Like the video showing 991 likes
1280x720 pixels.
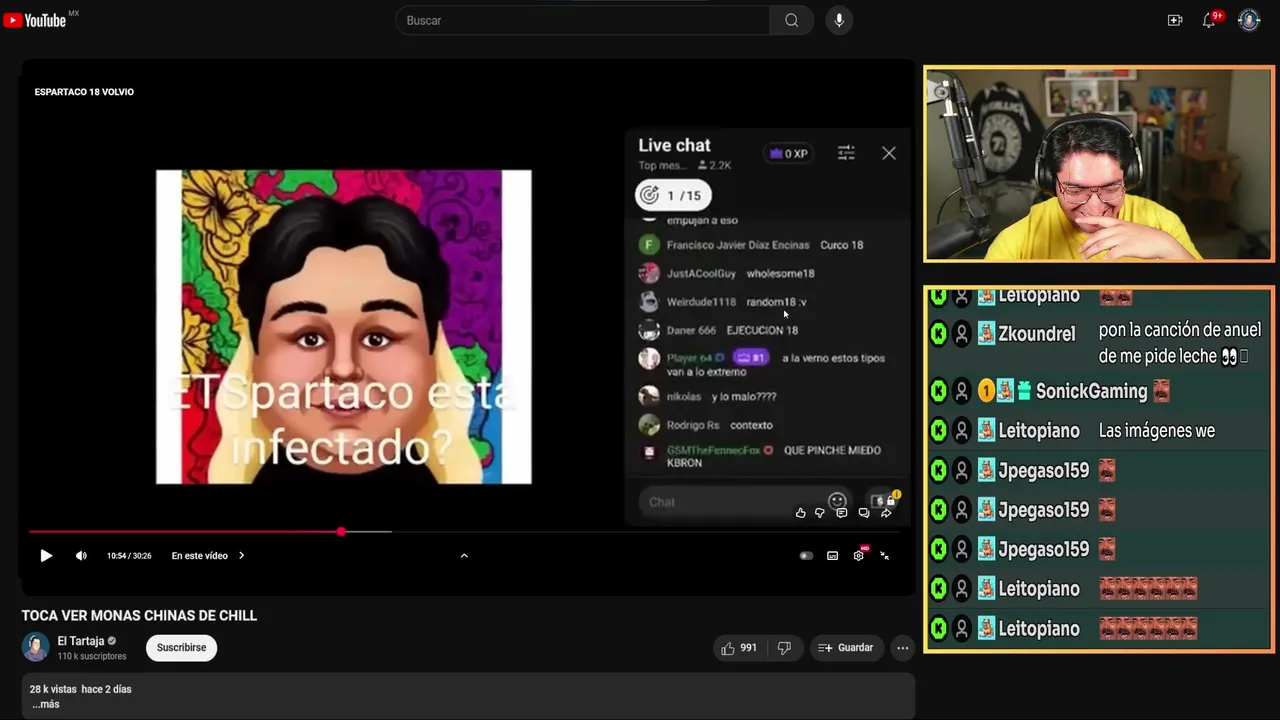point(738,648)
